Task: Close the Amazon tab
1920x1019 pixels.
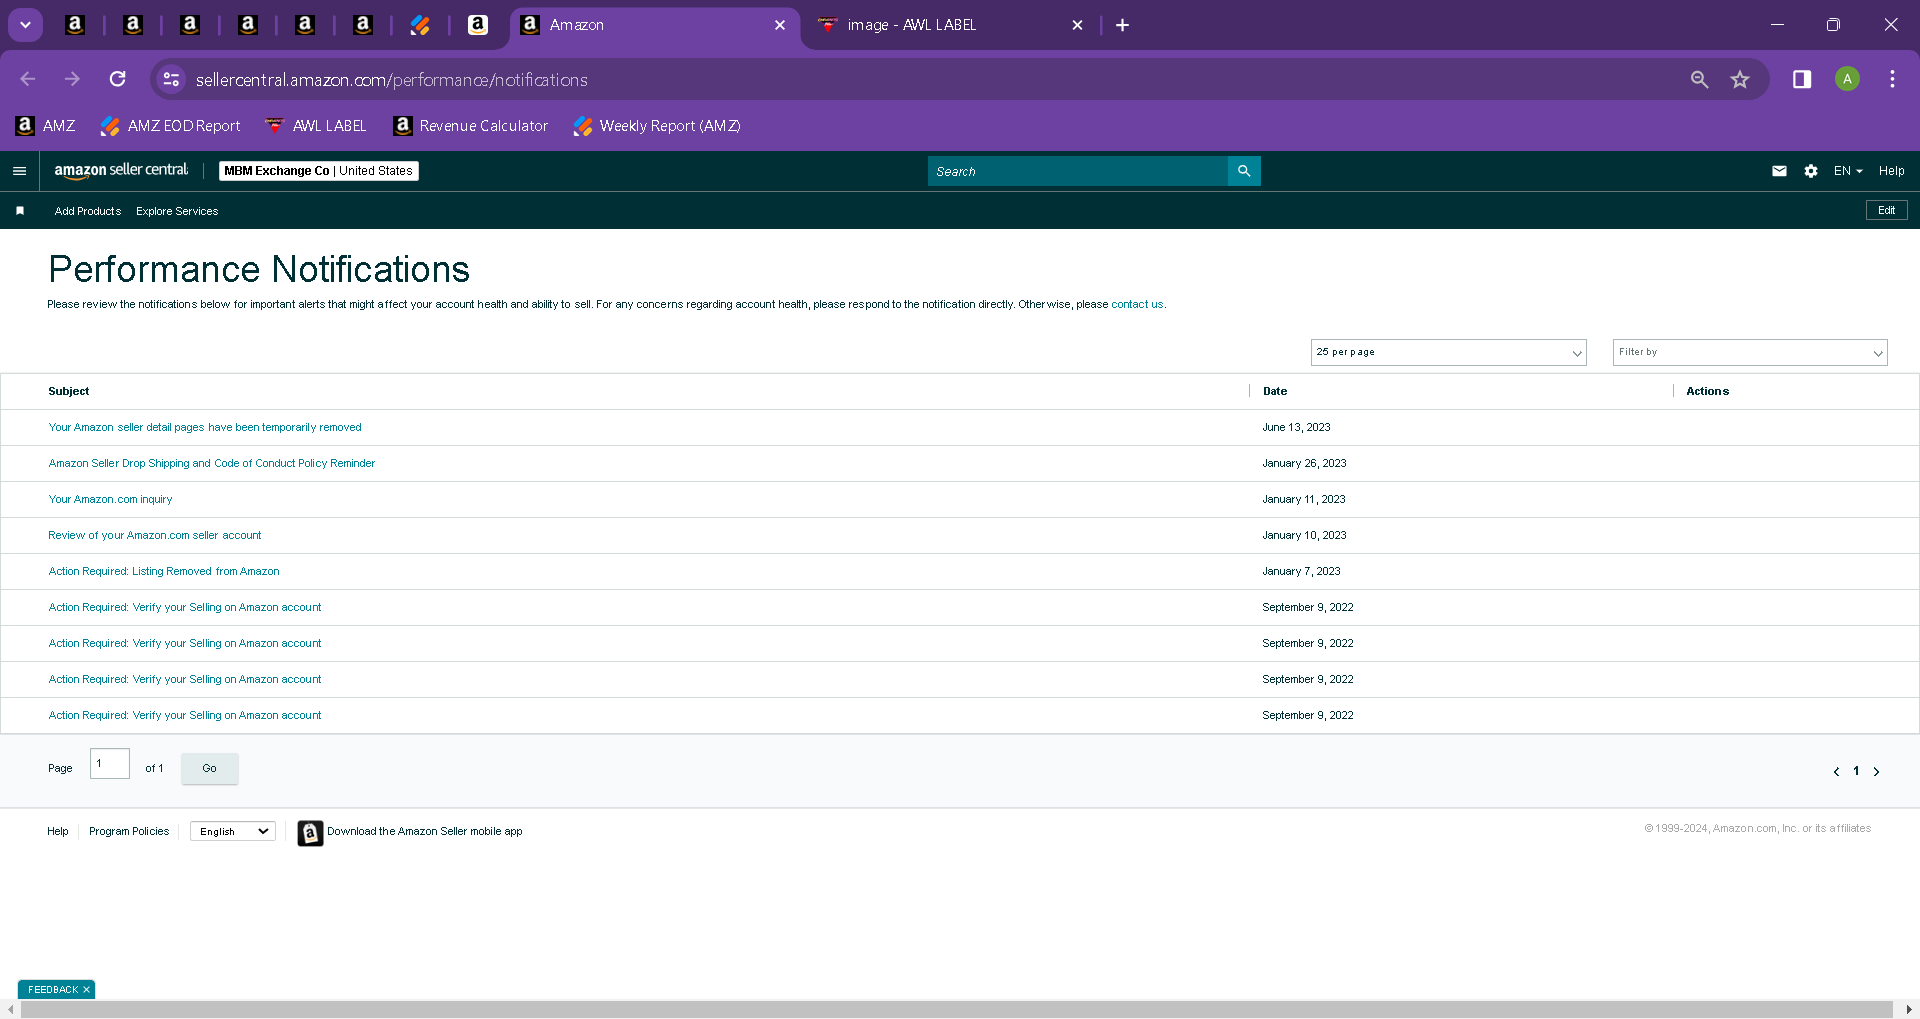Action: click(780, 25)
